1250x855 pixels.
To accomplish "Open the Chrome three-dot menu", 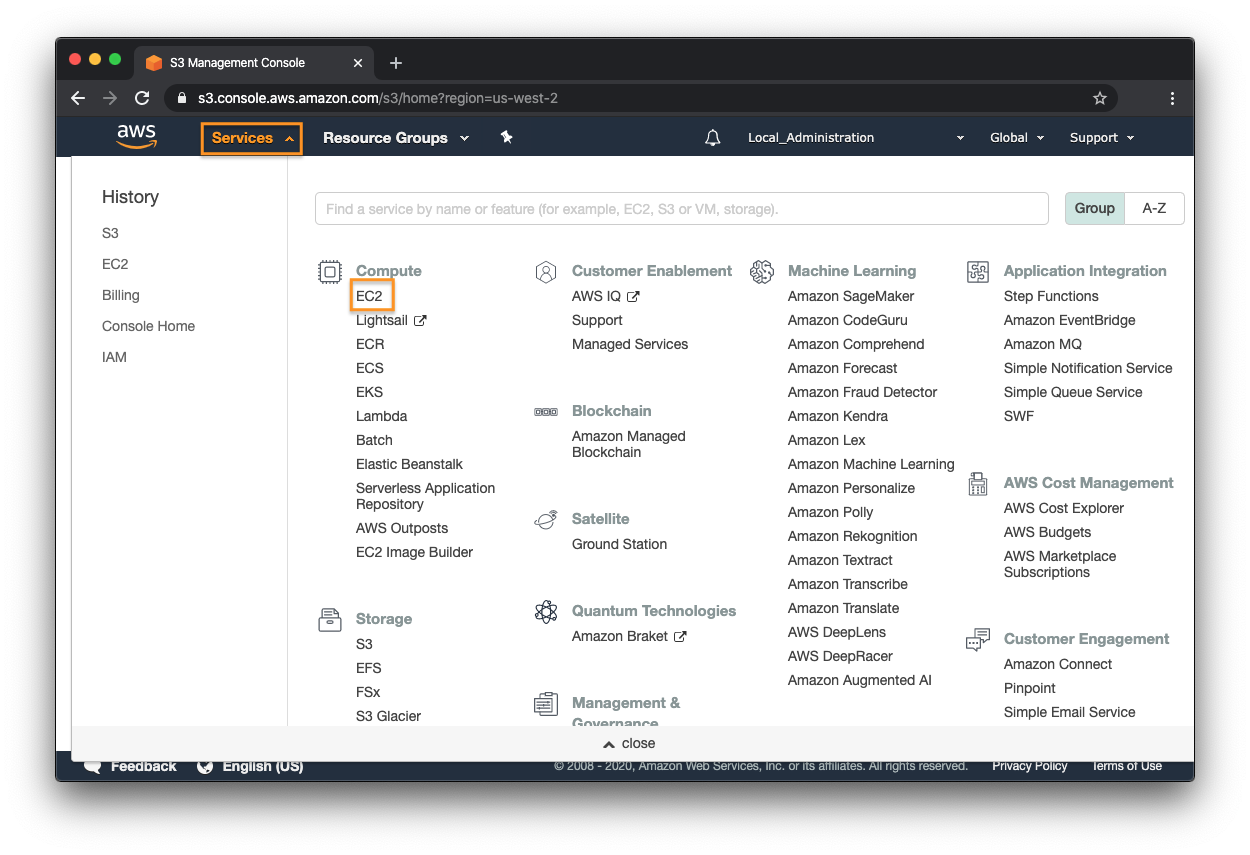I will click(1172, 98).
